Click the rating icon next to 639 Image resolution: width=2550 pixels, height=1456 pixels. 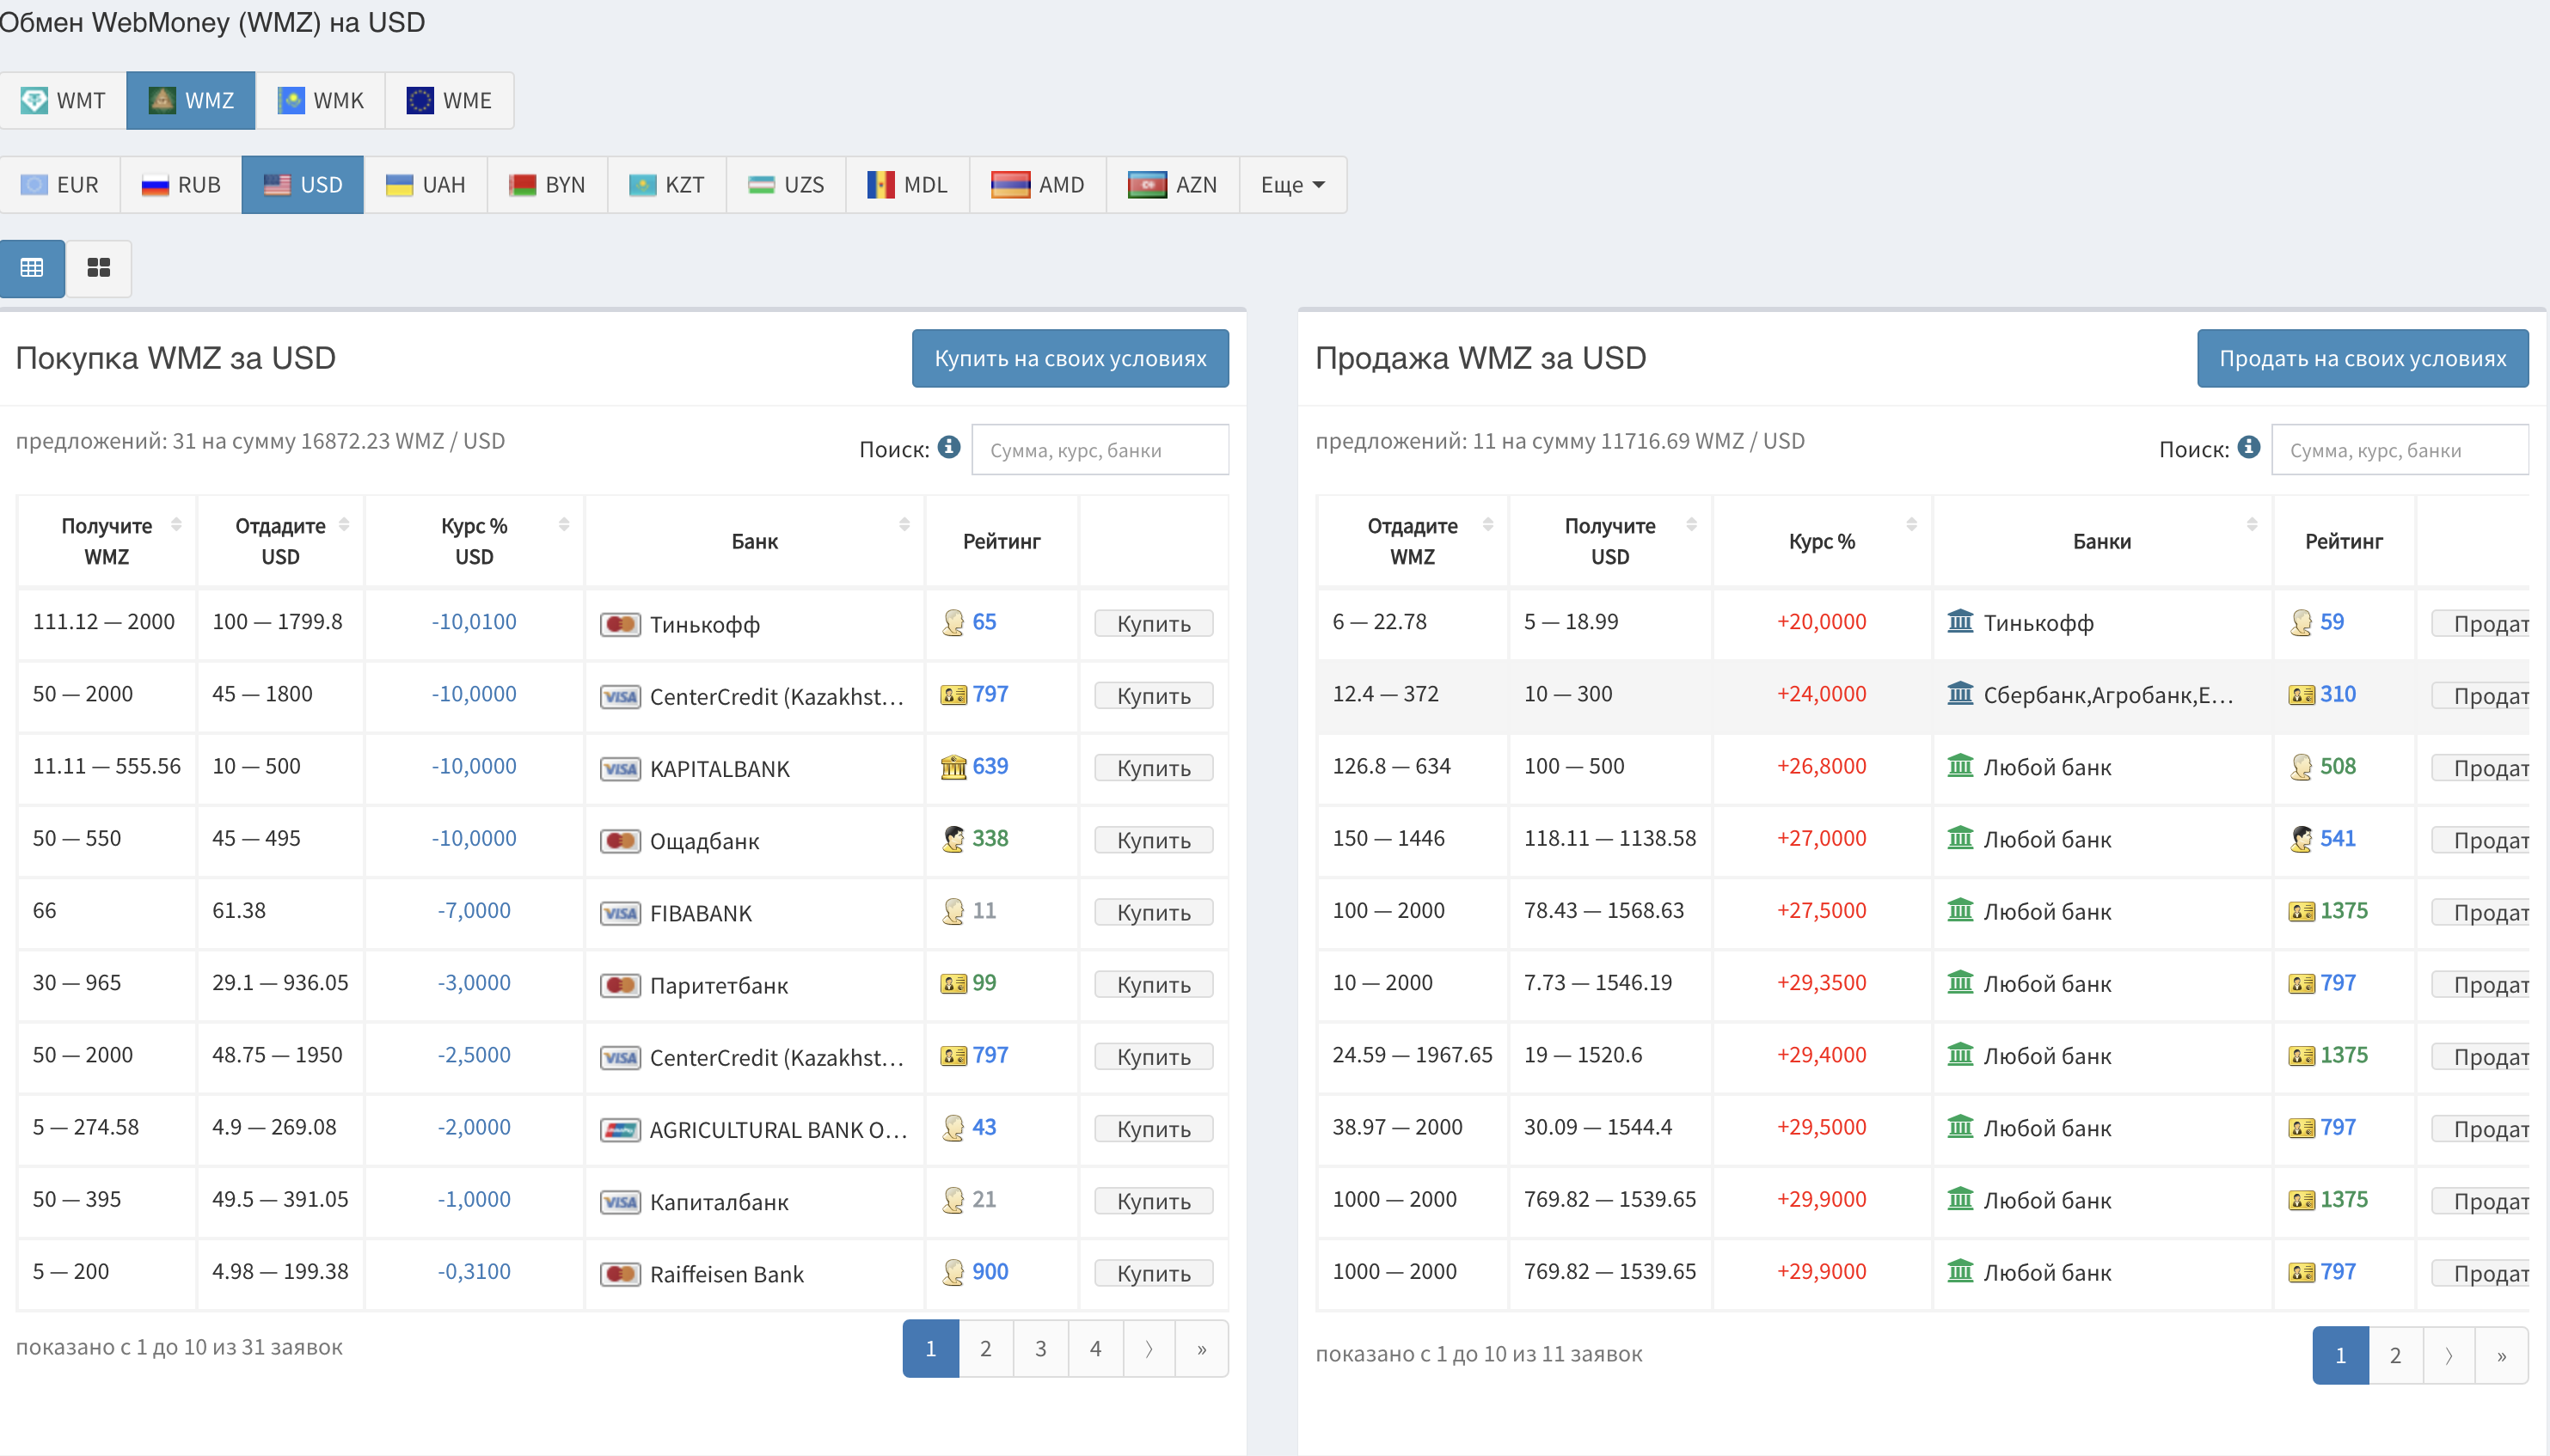(x=953, y=767)
